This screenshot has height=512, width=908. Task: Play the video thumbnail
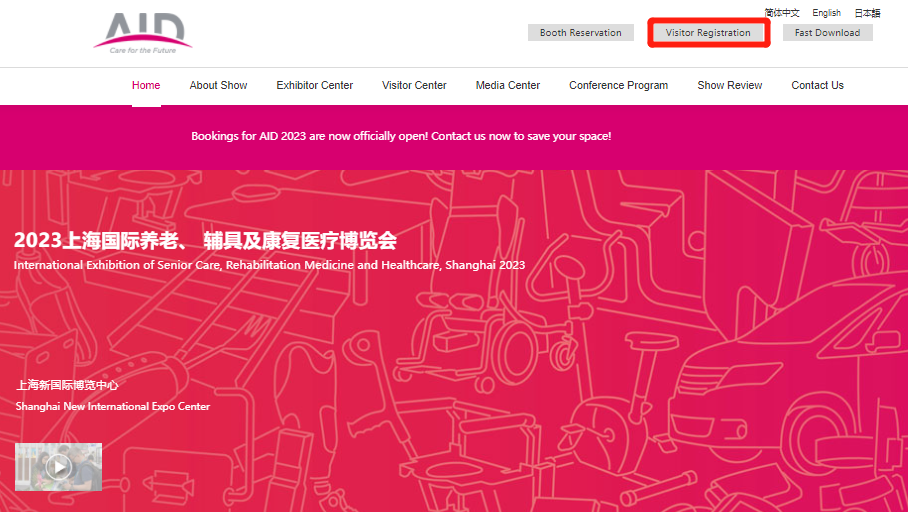click(58, 467)
